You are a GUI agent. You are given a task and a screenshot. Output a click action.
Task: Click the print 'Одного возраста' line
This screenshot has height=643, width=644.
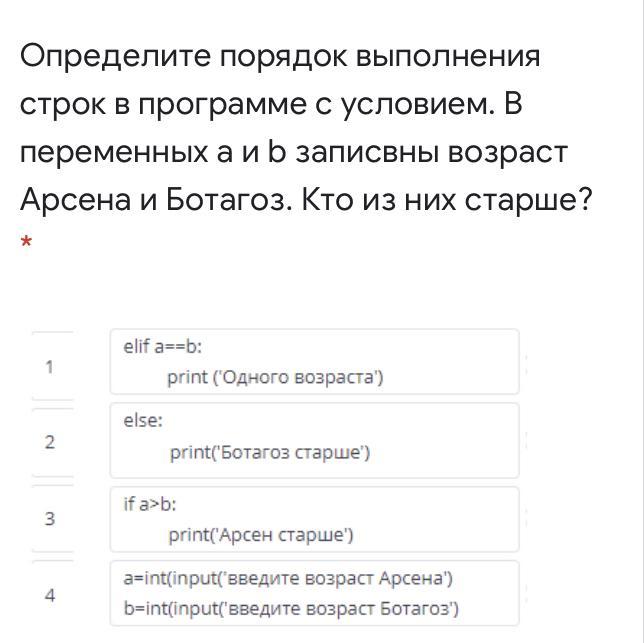pos(275,377)
